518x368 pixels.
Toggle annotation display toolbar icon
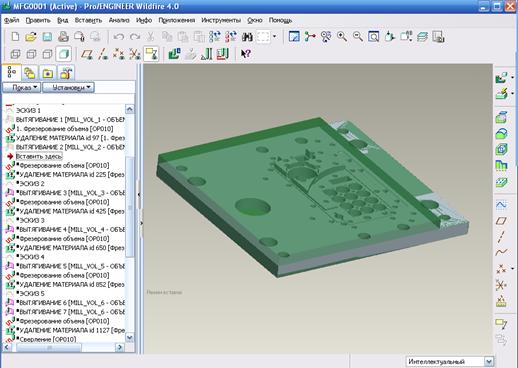151,54
